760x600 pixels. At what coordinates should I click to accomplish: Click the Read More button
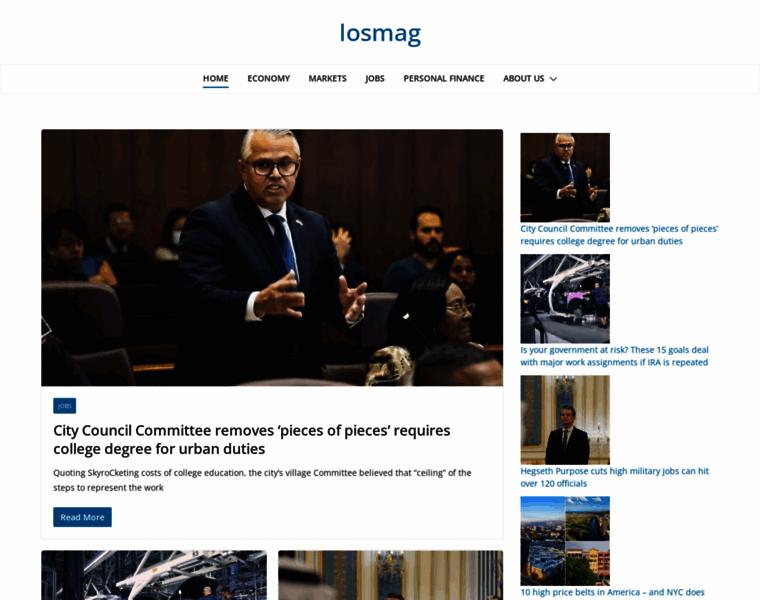(x=82, y=517)
